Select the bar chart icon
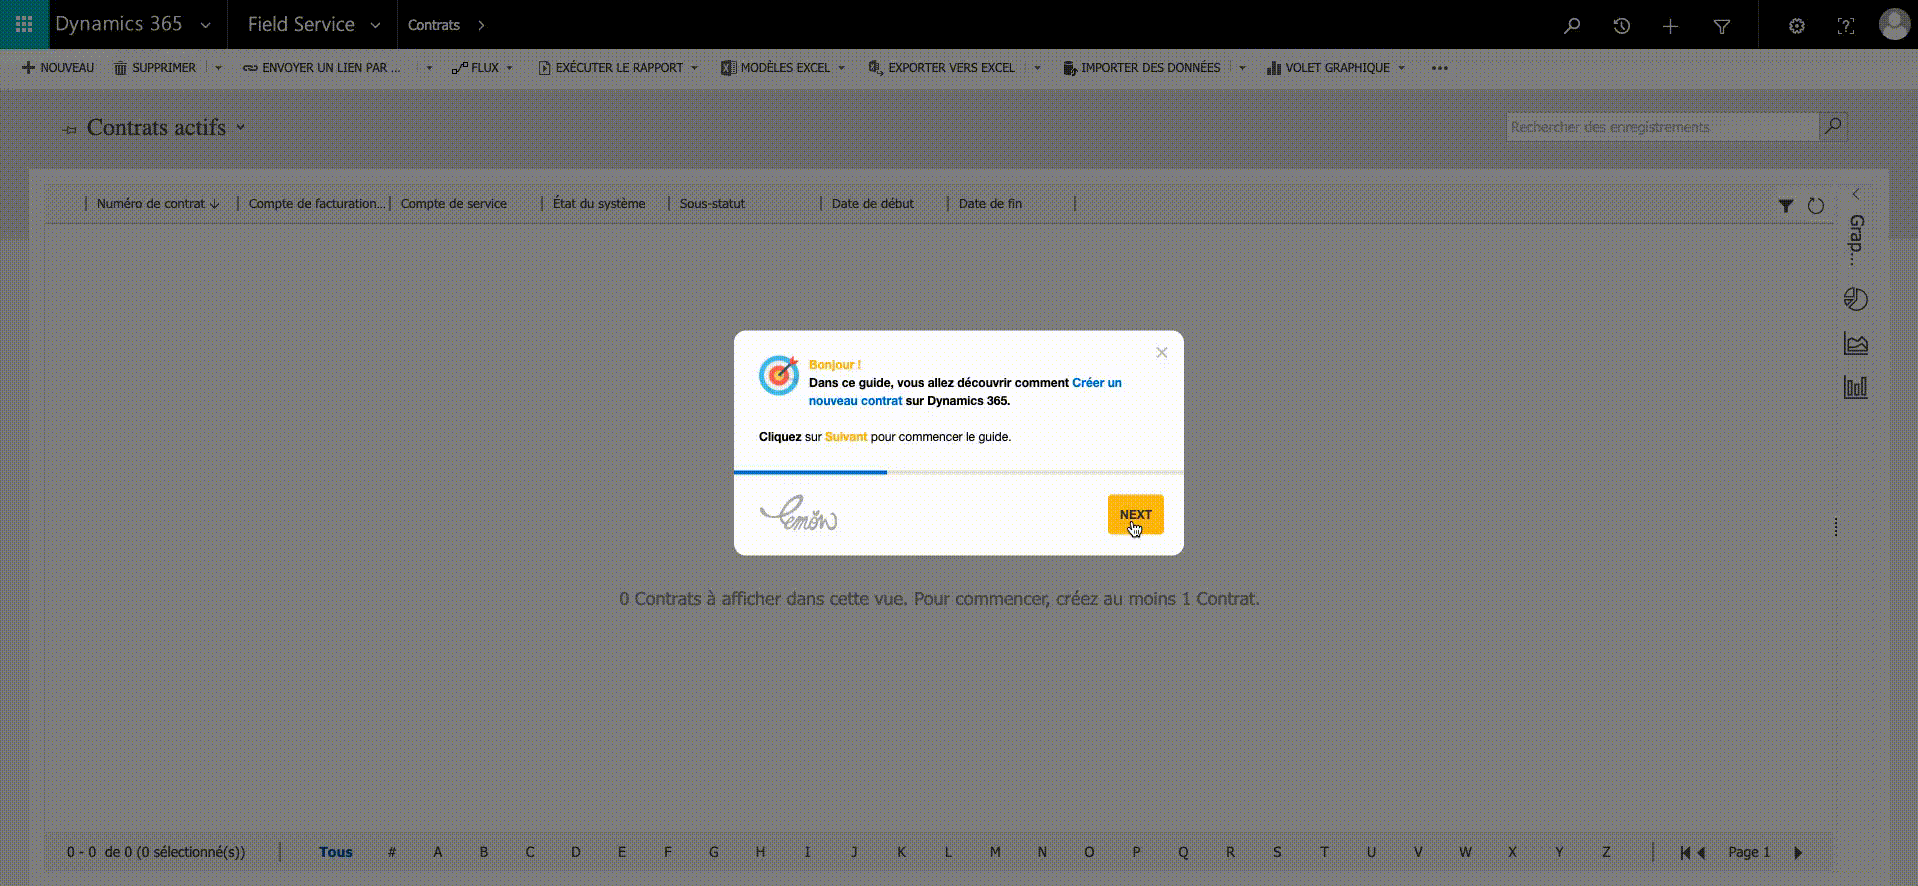The image size is (1918, 886). click(x=1856, y=387)
